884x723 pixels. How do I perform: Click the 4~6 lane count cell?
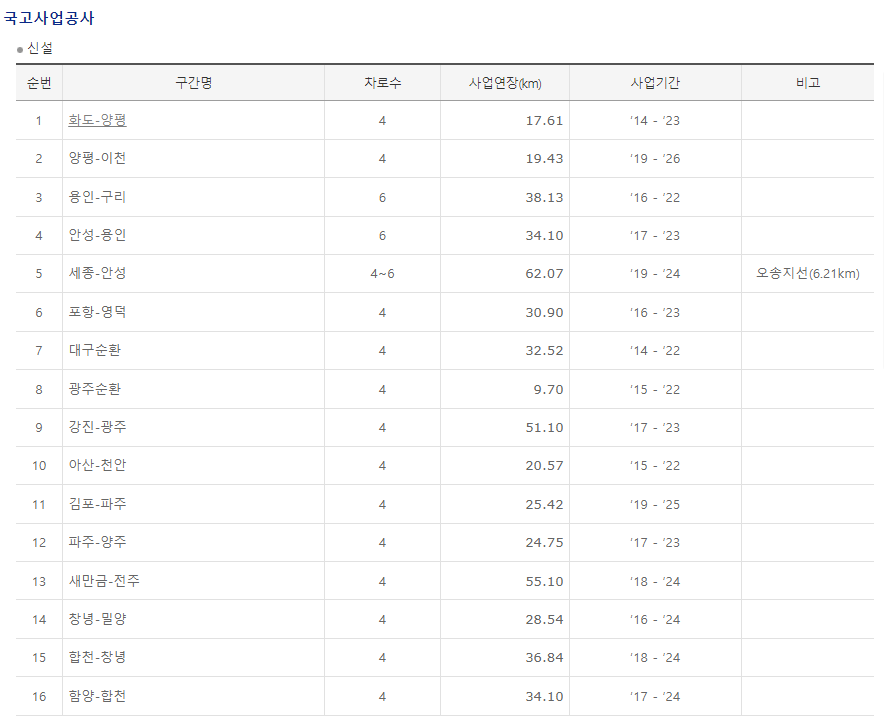382,274
